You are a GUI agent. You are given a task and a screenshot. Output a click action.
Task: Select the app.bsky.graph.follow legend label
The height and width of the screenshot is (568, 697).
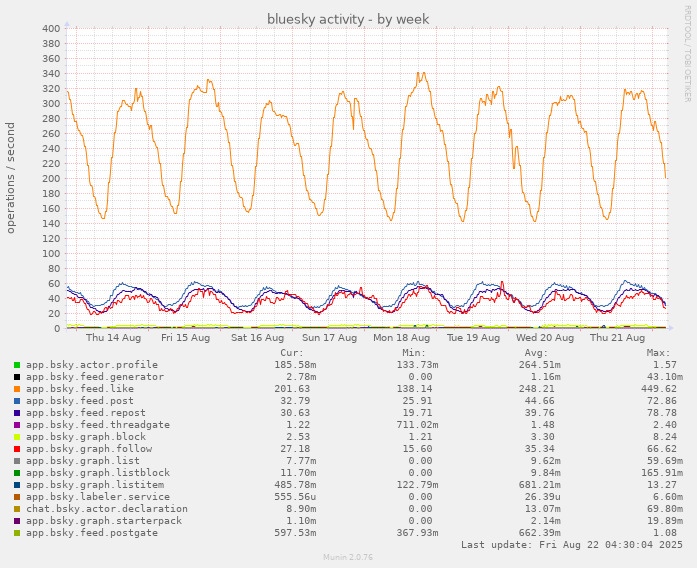(x=89, y=449)
